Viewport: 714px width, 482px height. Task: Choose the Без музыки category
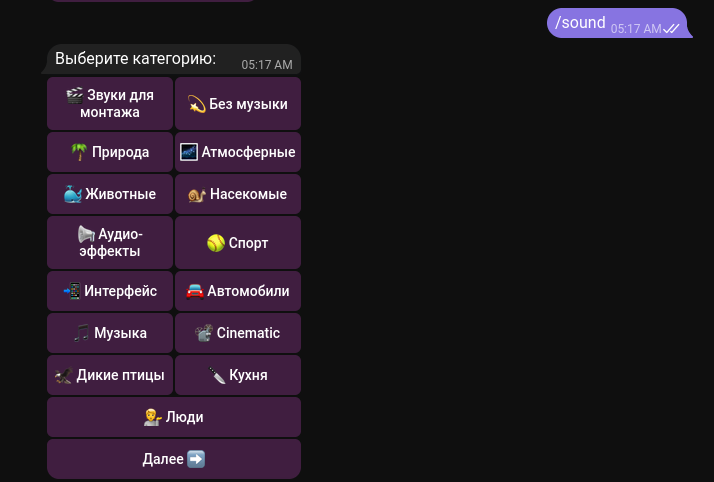[238, 104]
